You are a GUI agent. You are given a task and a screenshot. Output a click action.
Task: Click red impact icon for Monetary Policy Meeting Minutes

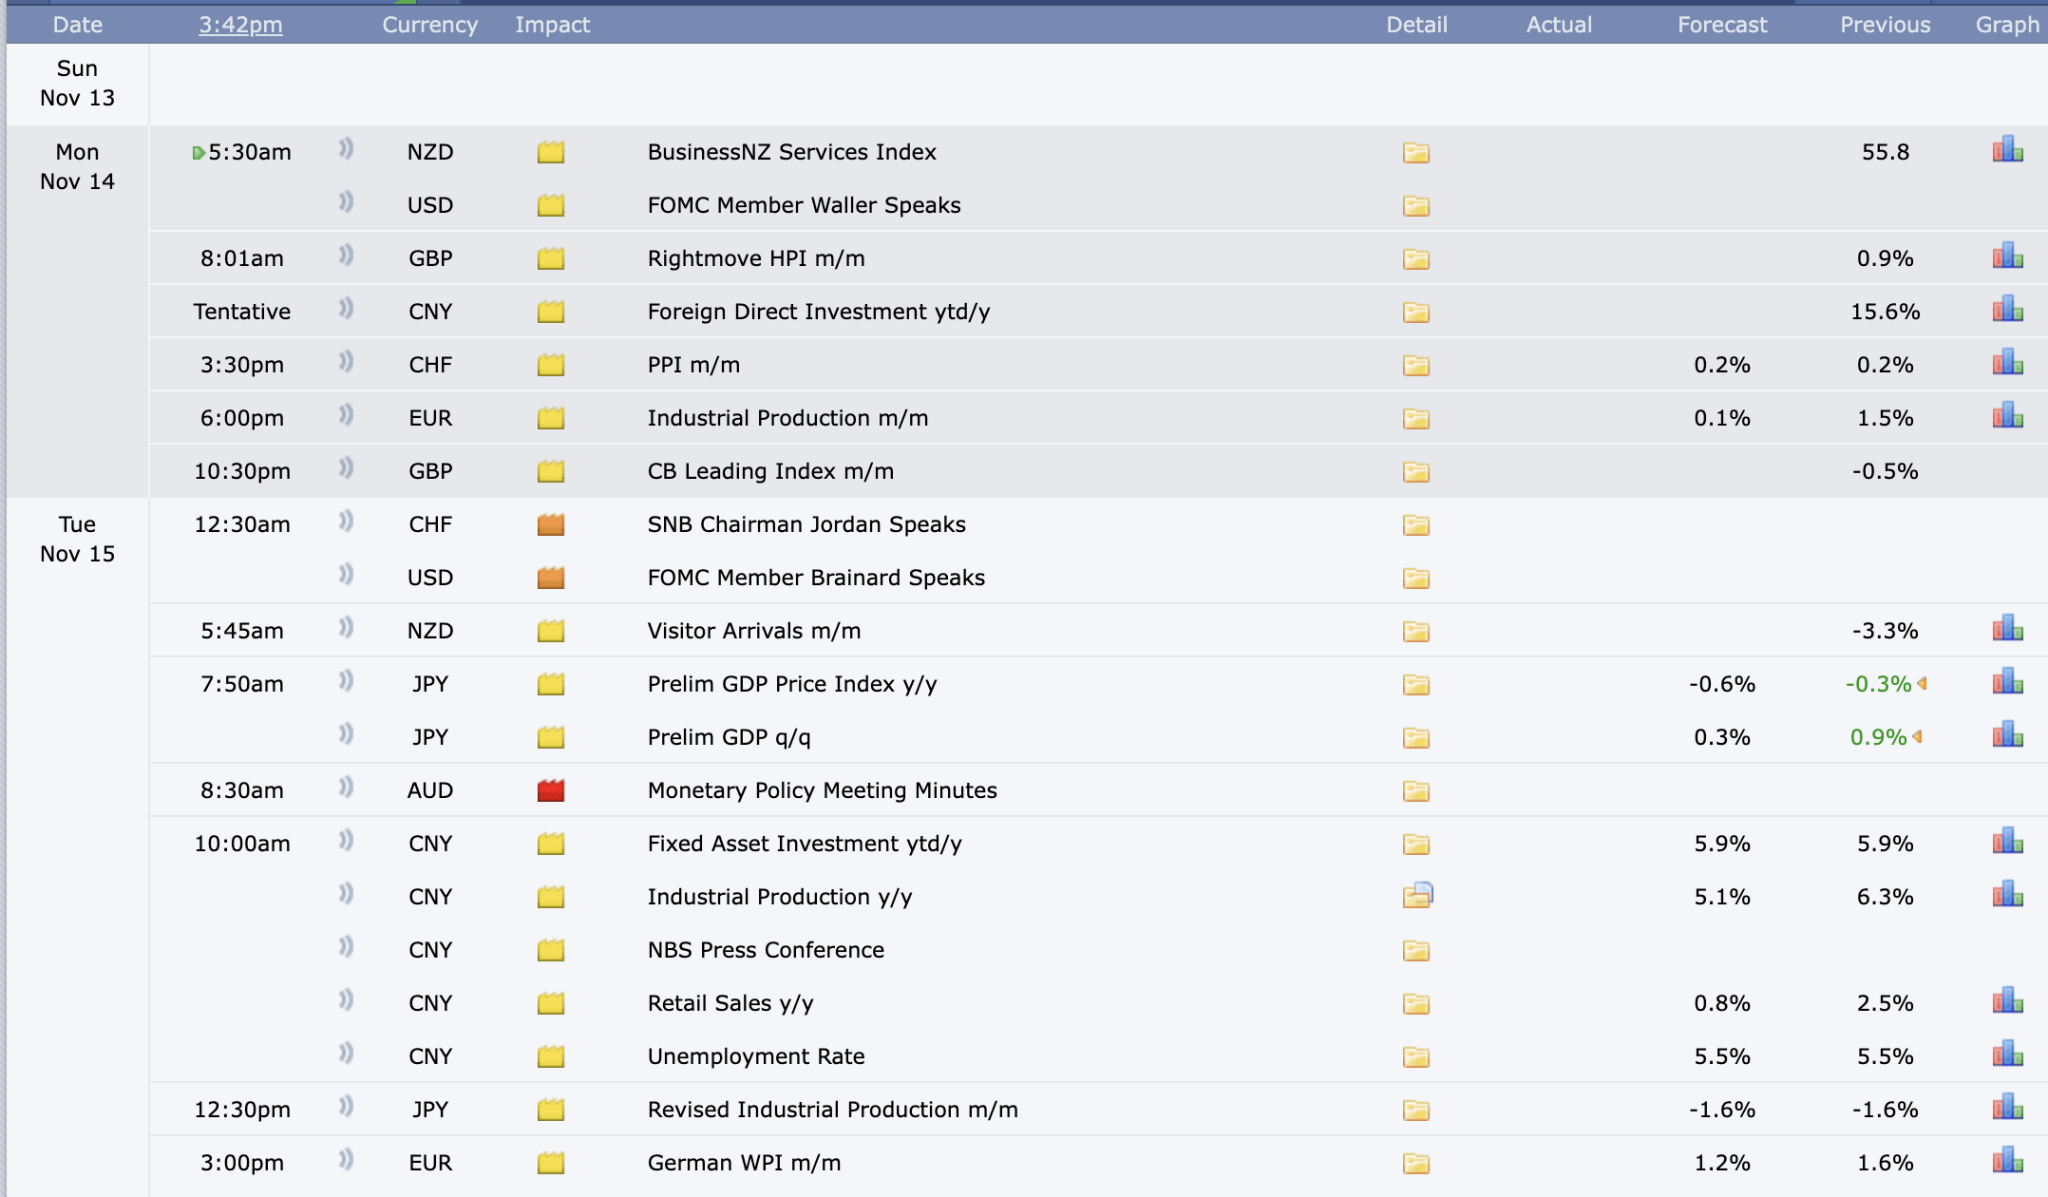point(551,791)
